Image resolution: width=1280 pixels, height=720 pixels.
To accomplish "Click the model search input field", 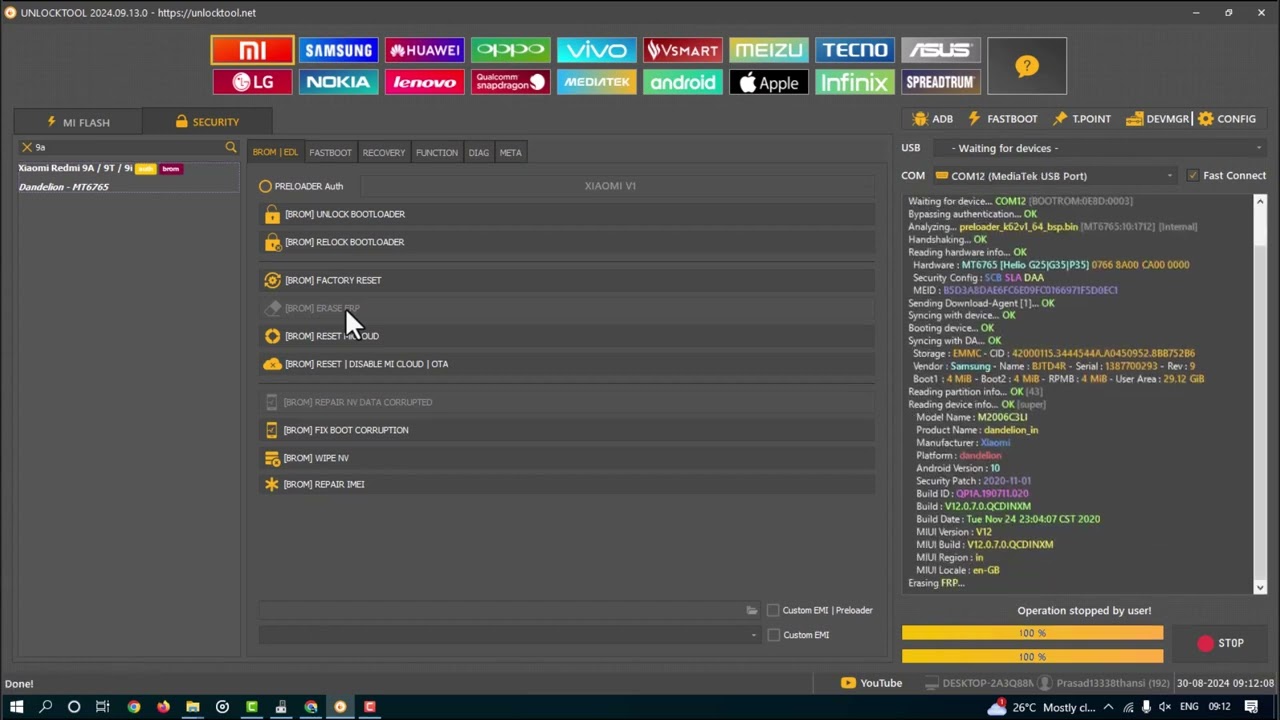I will coord(128,147).
